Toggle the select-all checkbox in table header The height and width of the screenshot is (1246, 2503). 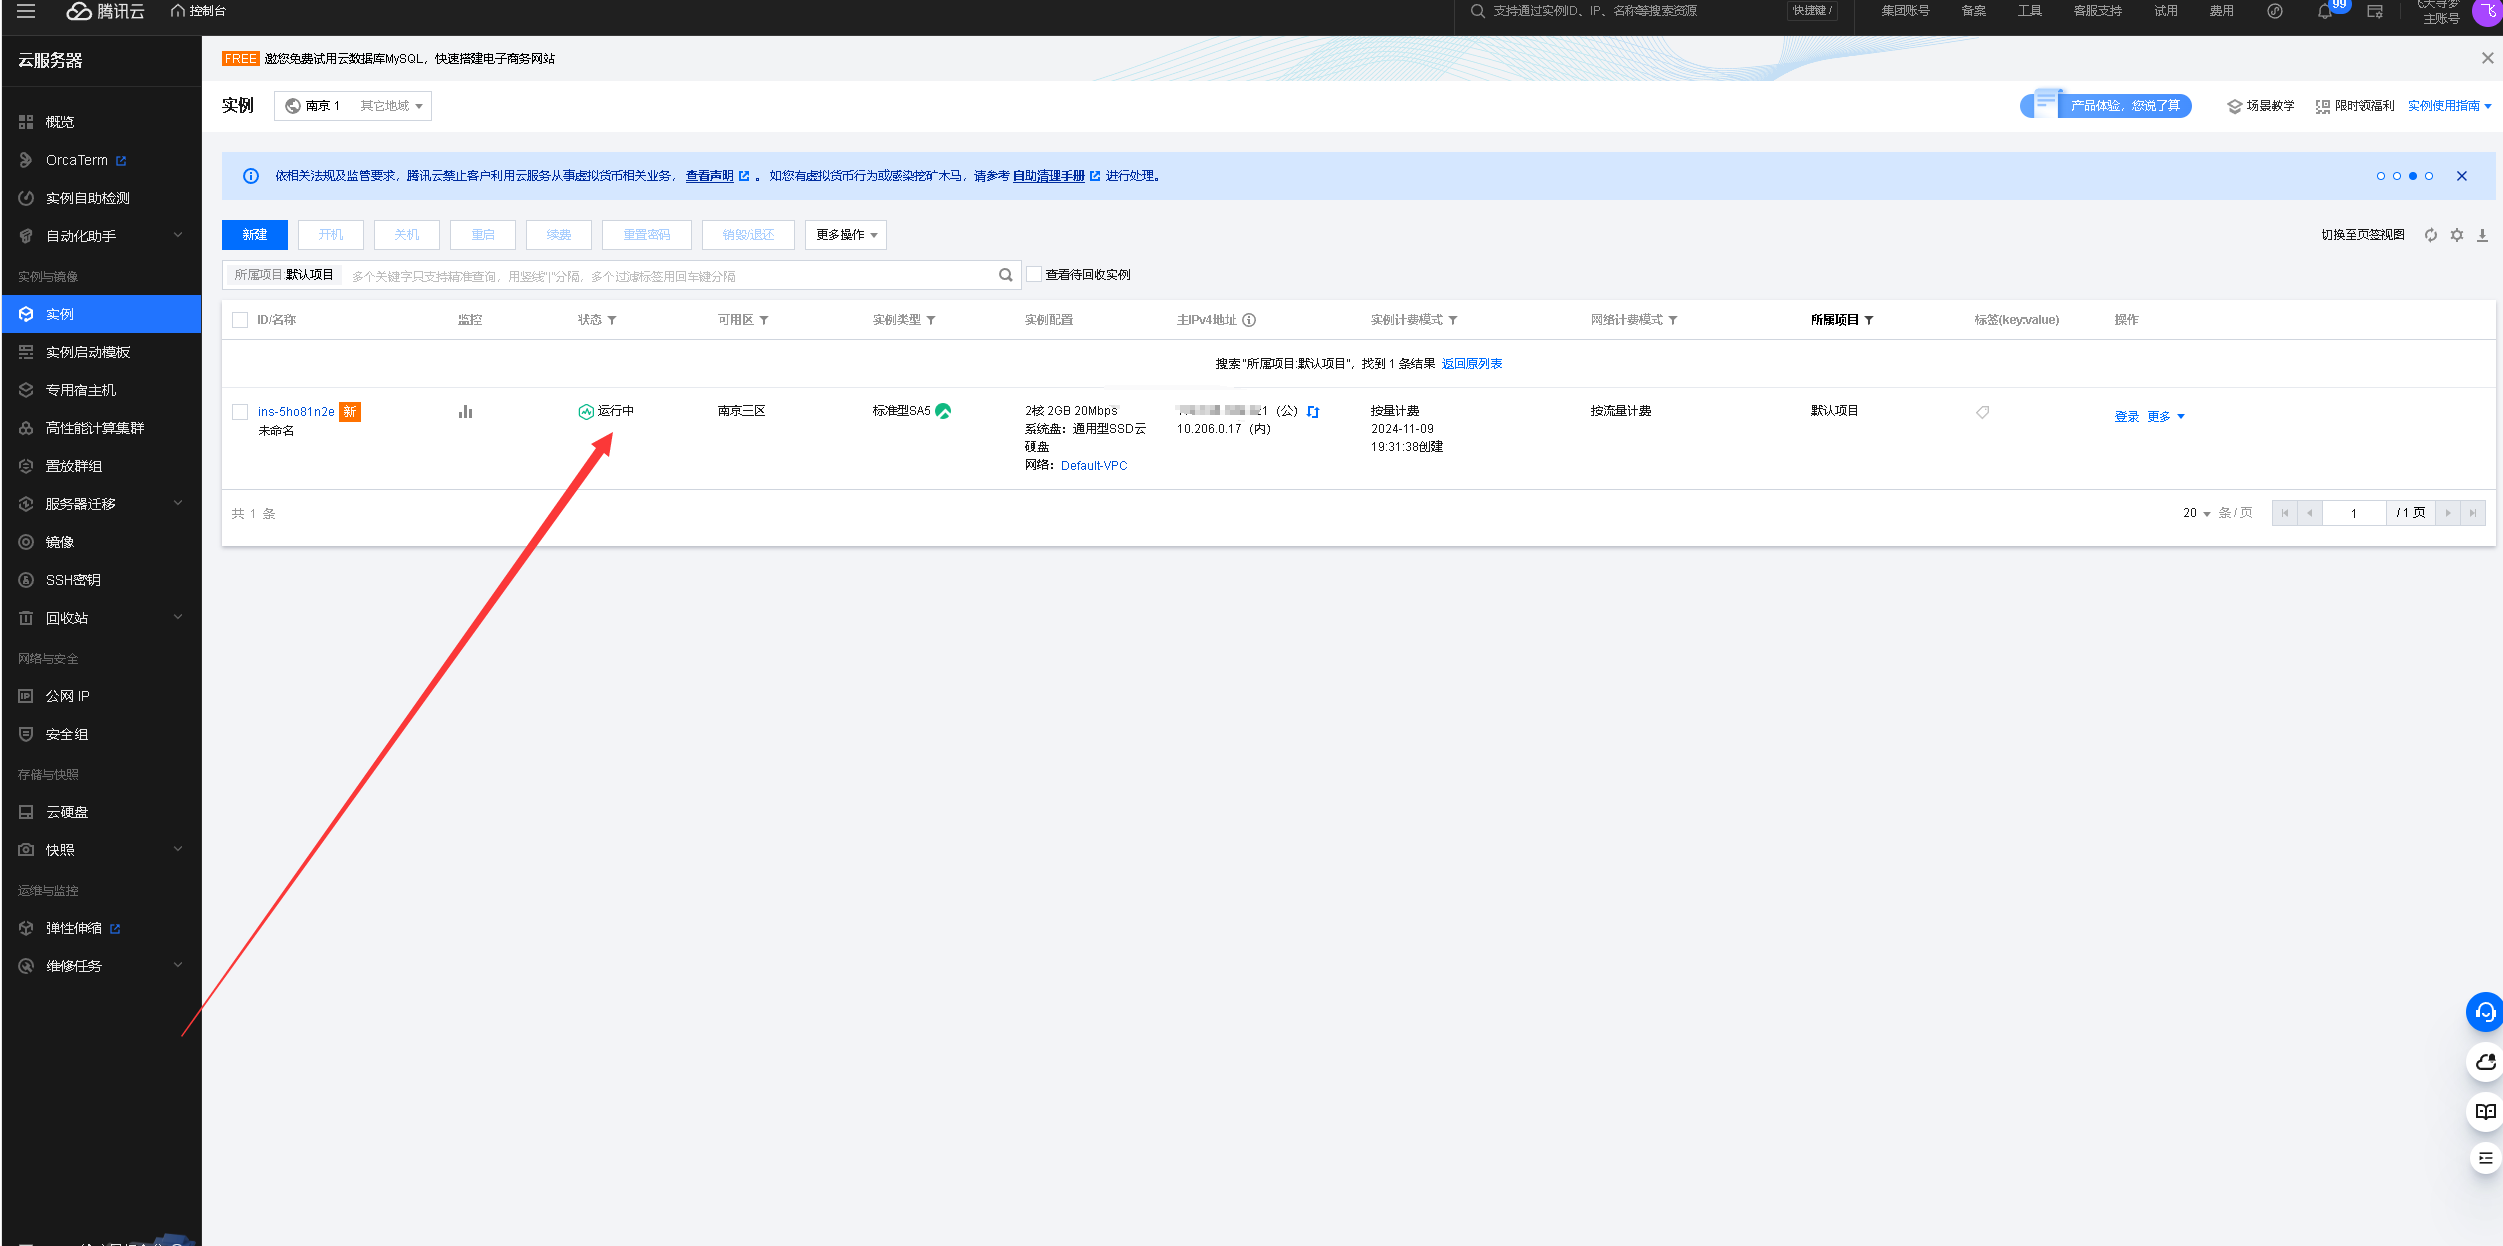[240, 320]
